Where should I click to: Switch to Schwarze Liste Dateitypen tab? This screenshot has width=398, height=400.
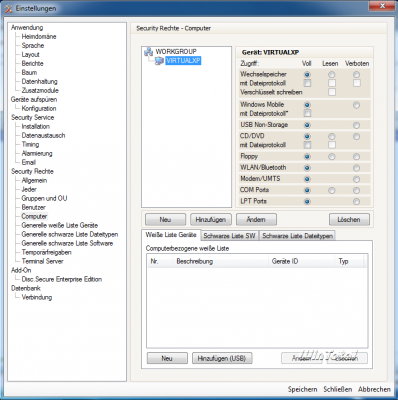tap(297, 236)
